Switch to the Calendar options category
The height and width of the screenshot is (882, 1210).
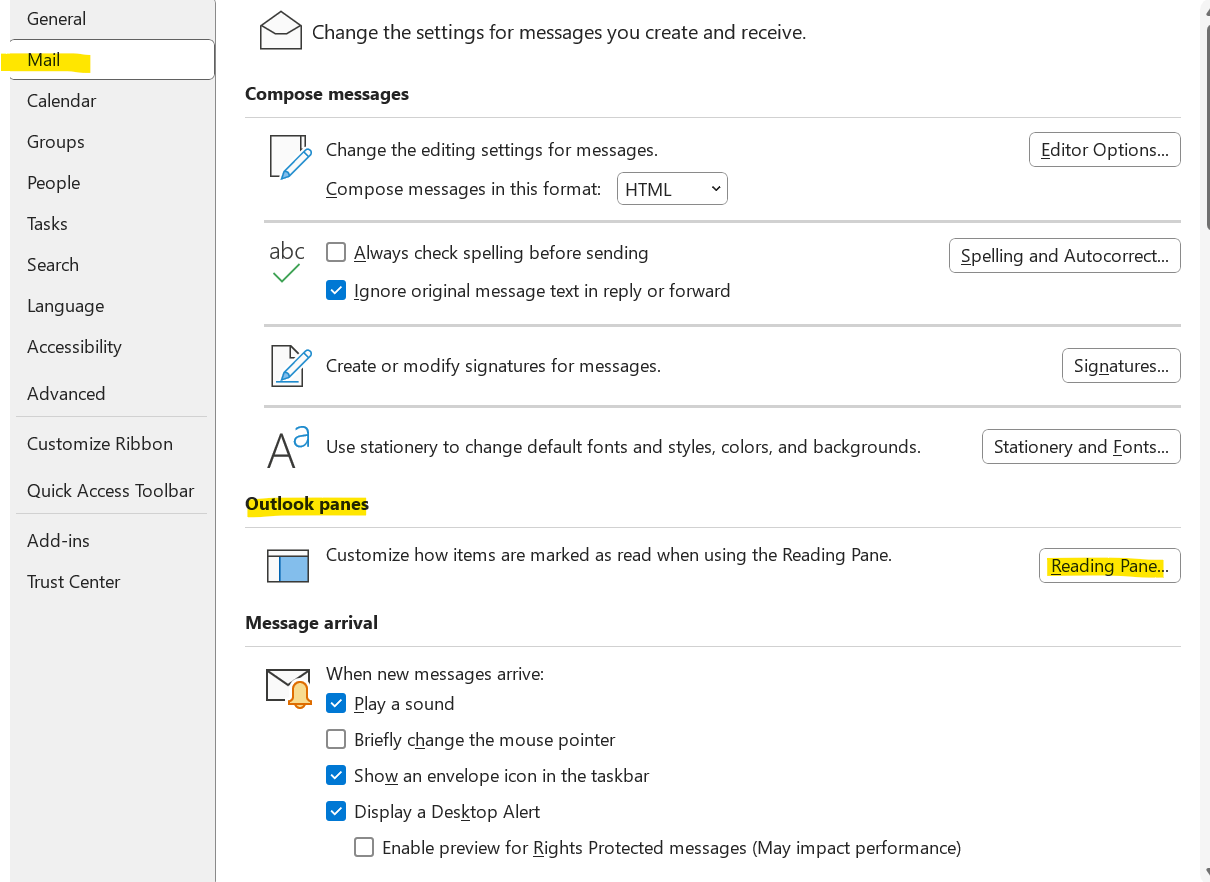point(62,101)
